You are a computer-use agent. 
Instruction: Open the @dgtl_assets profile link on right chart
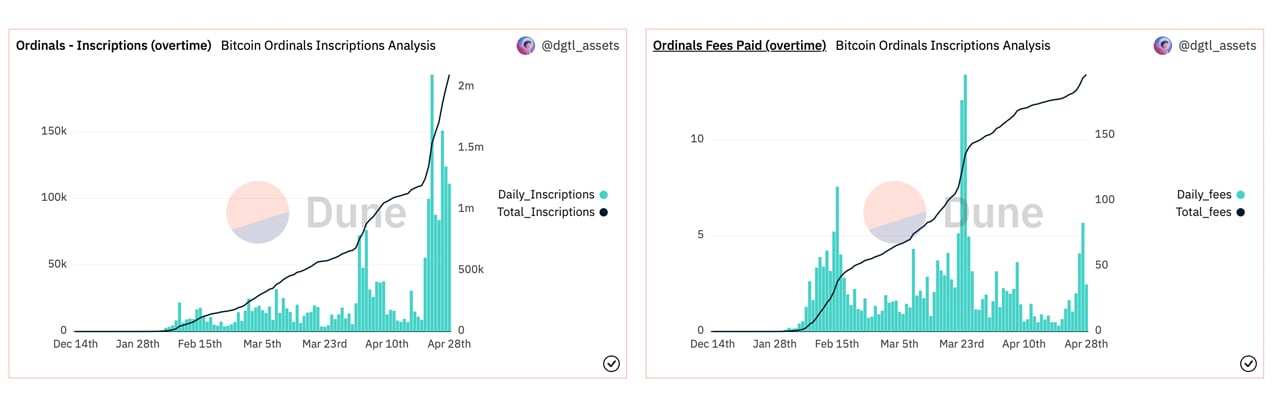[x=1217, y=45]
